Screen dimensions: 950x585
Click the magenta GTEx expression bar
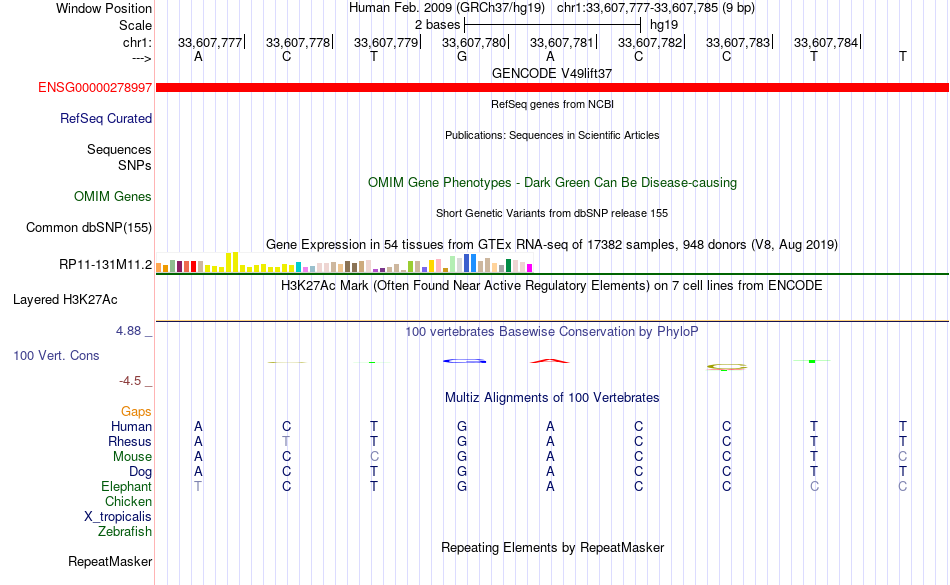(530, 268)
